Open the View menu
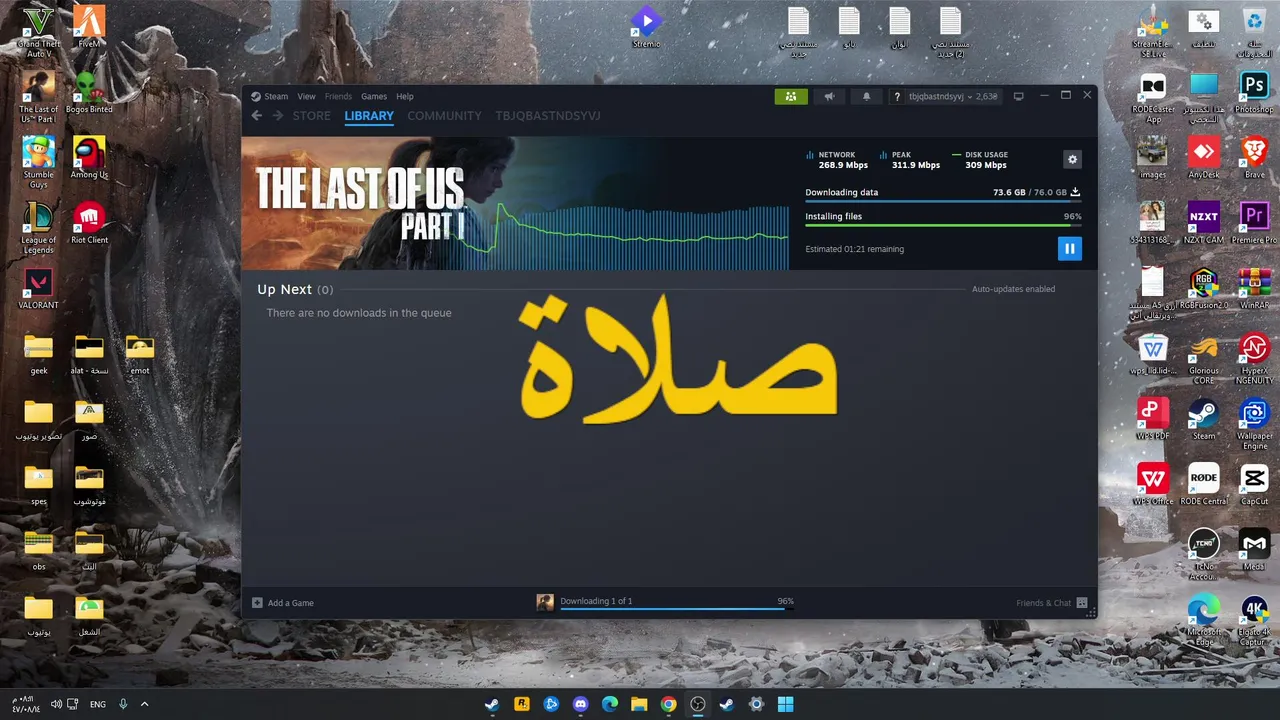Viewport: 1280px width, 720px height. (306, 96)
